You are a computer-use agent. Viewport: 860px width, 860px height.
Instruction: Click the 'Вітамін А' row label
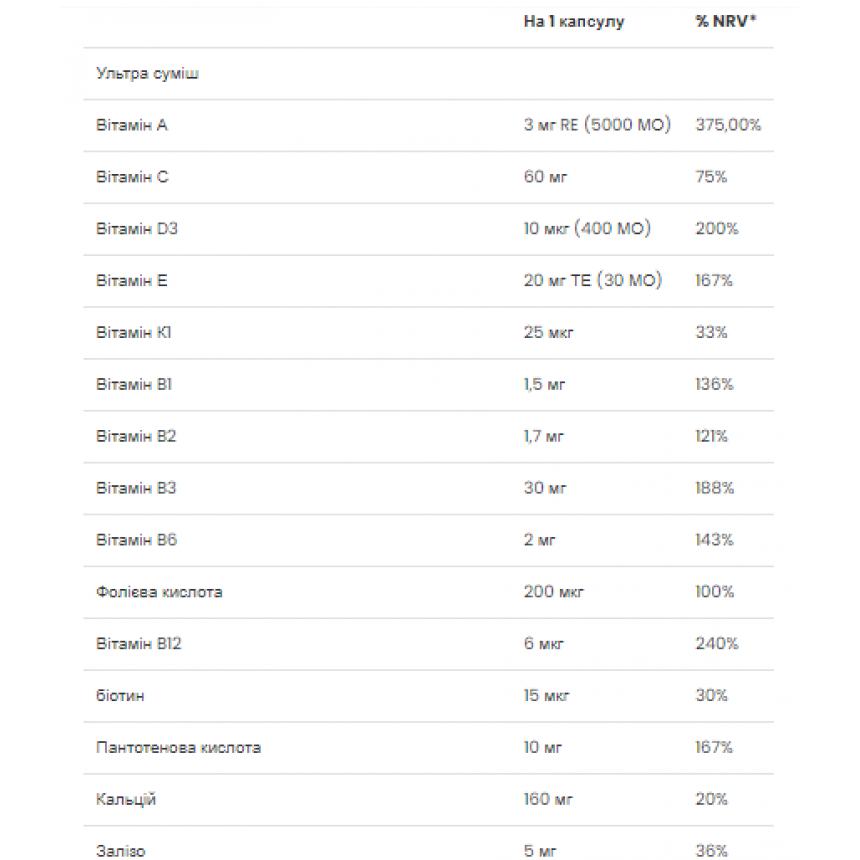click(x=132, y=125)
